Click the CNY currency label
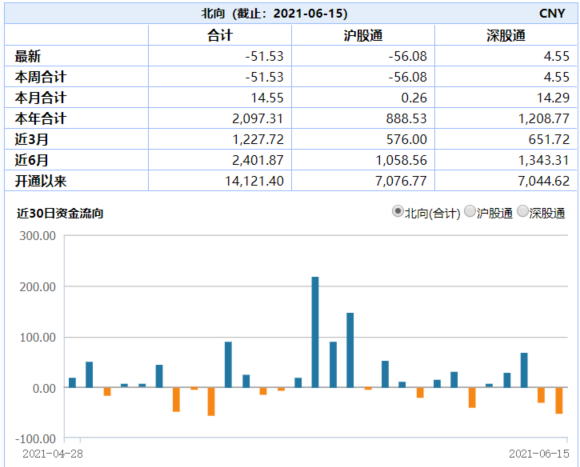The image size is (580, 467). click(552, 14)
